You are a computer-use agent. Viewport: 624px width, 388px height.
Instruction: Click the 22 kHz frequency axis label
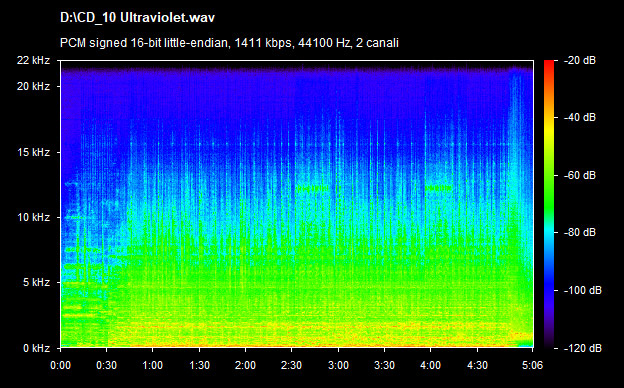[x=33, y=60]
